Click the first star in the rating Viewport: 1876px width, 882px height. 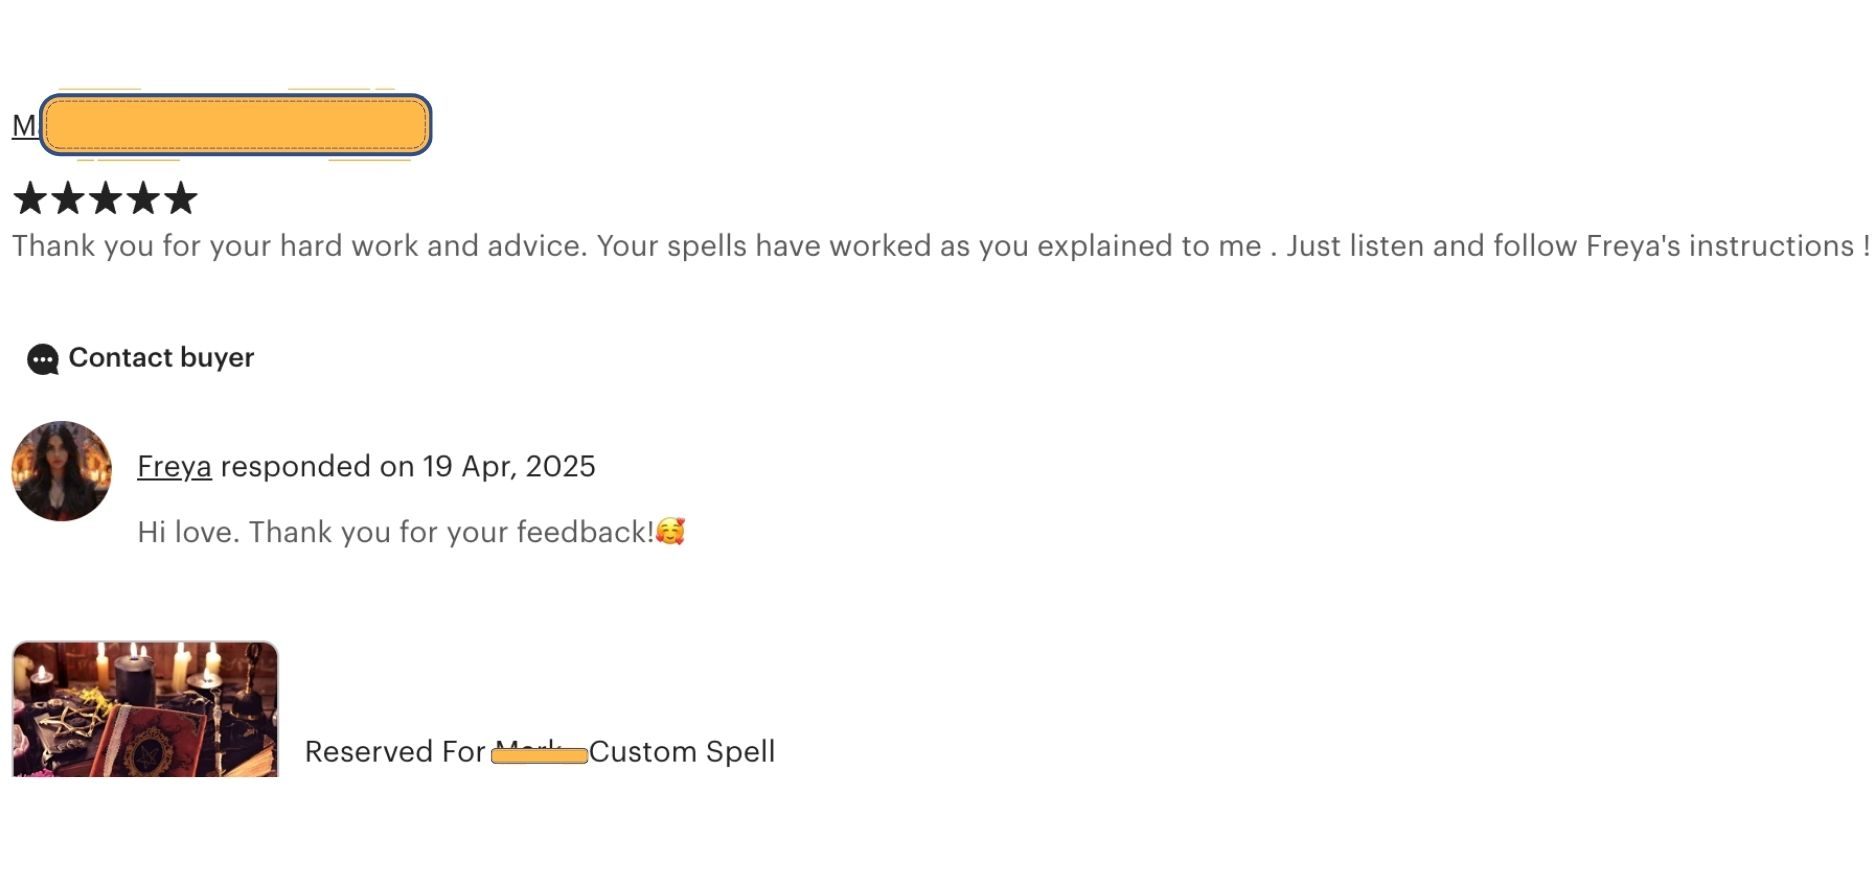pos(30,198)
